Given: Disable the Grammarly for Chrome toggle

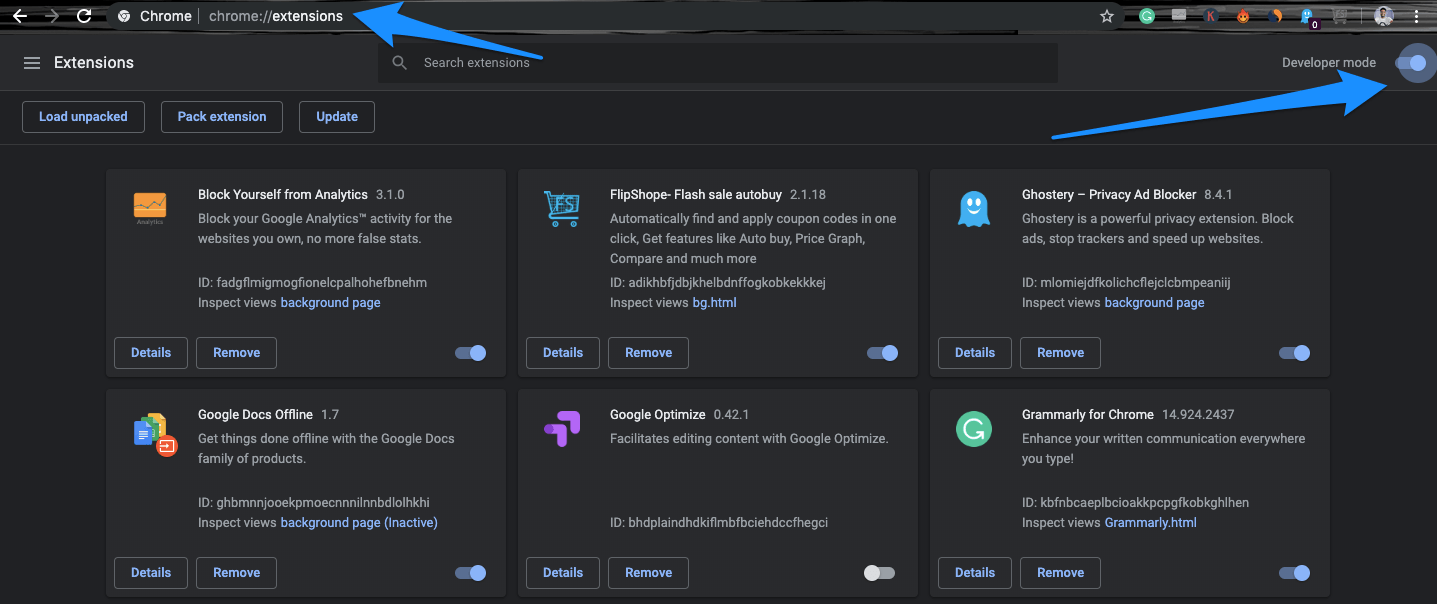Looking at the screenshot, I should coord(1294,573).
